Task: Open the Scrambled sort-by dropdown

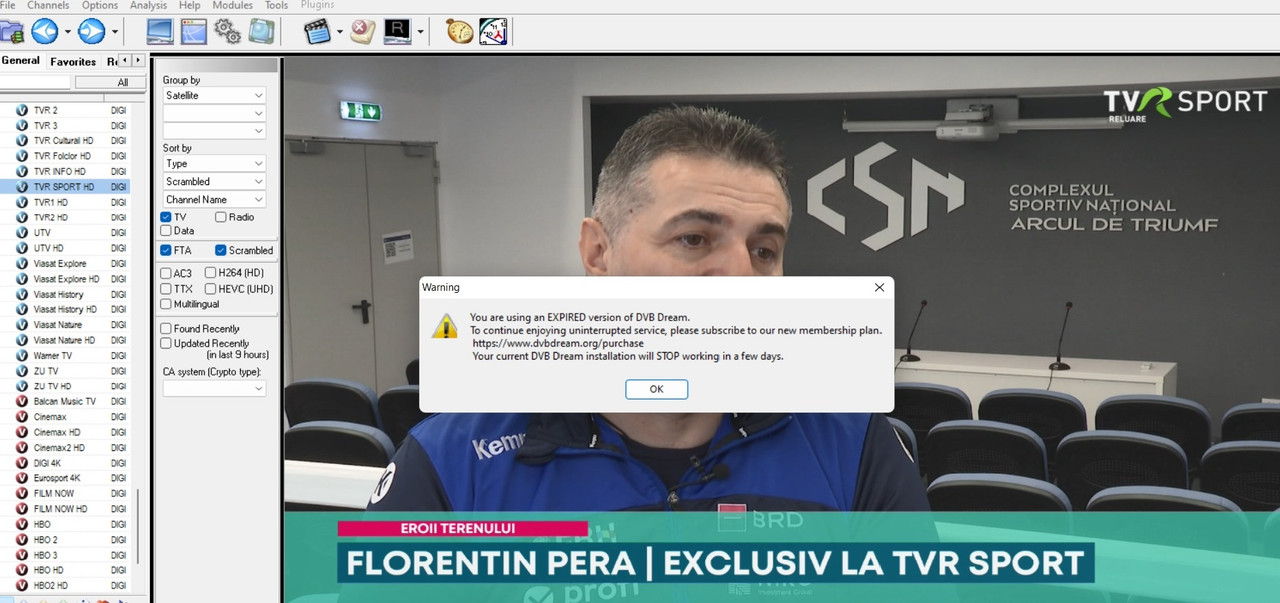Action: pos(215,181)
